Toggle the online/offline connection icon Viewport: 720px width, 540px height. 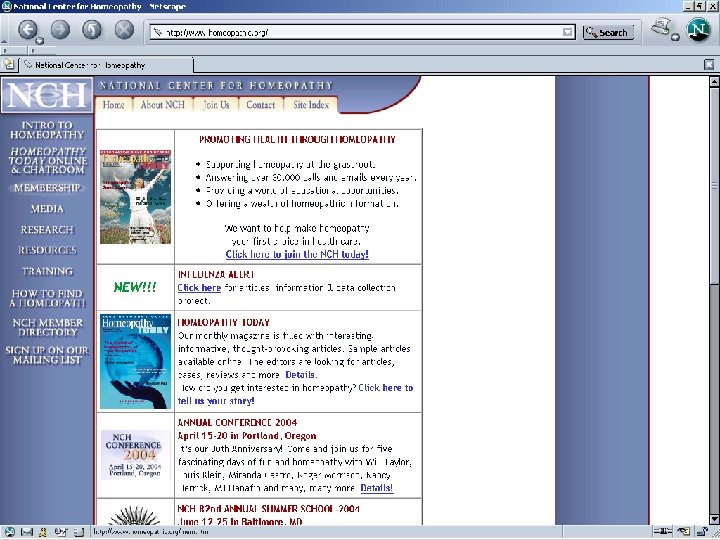point(663,532)
